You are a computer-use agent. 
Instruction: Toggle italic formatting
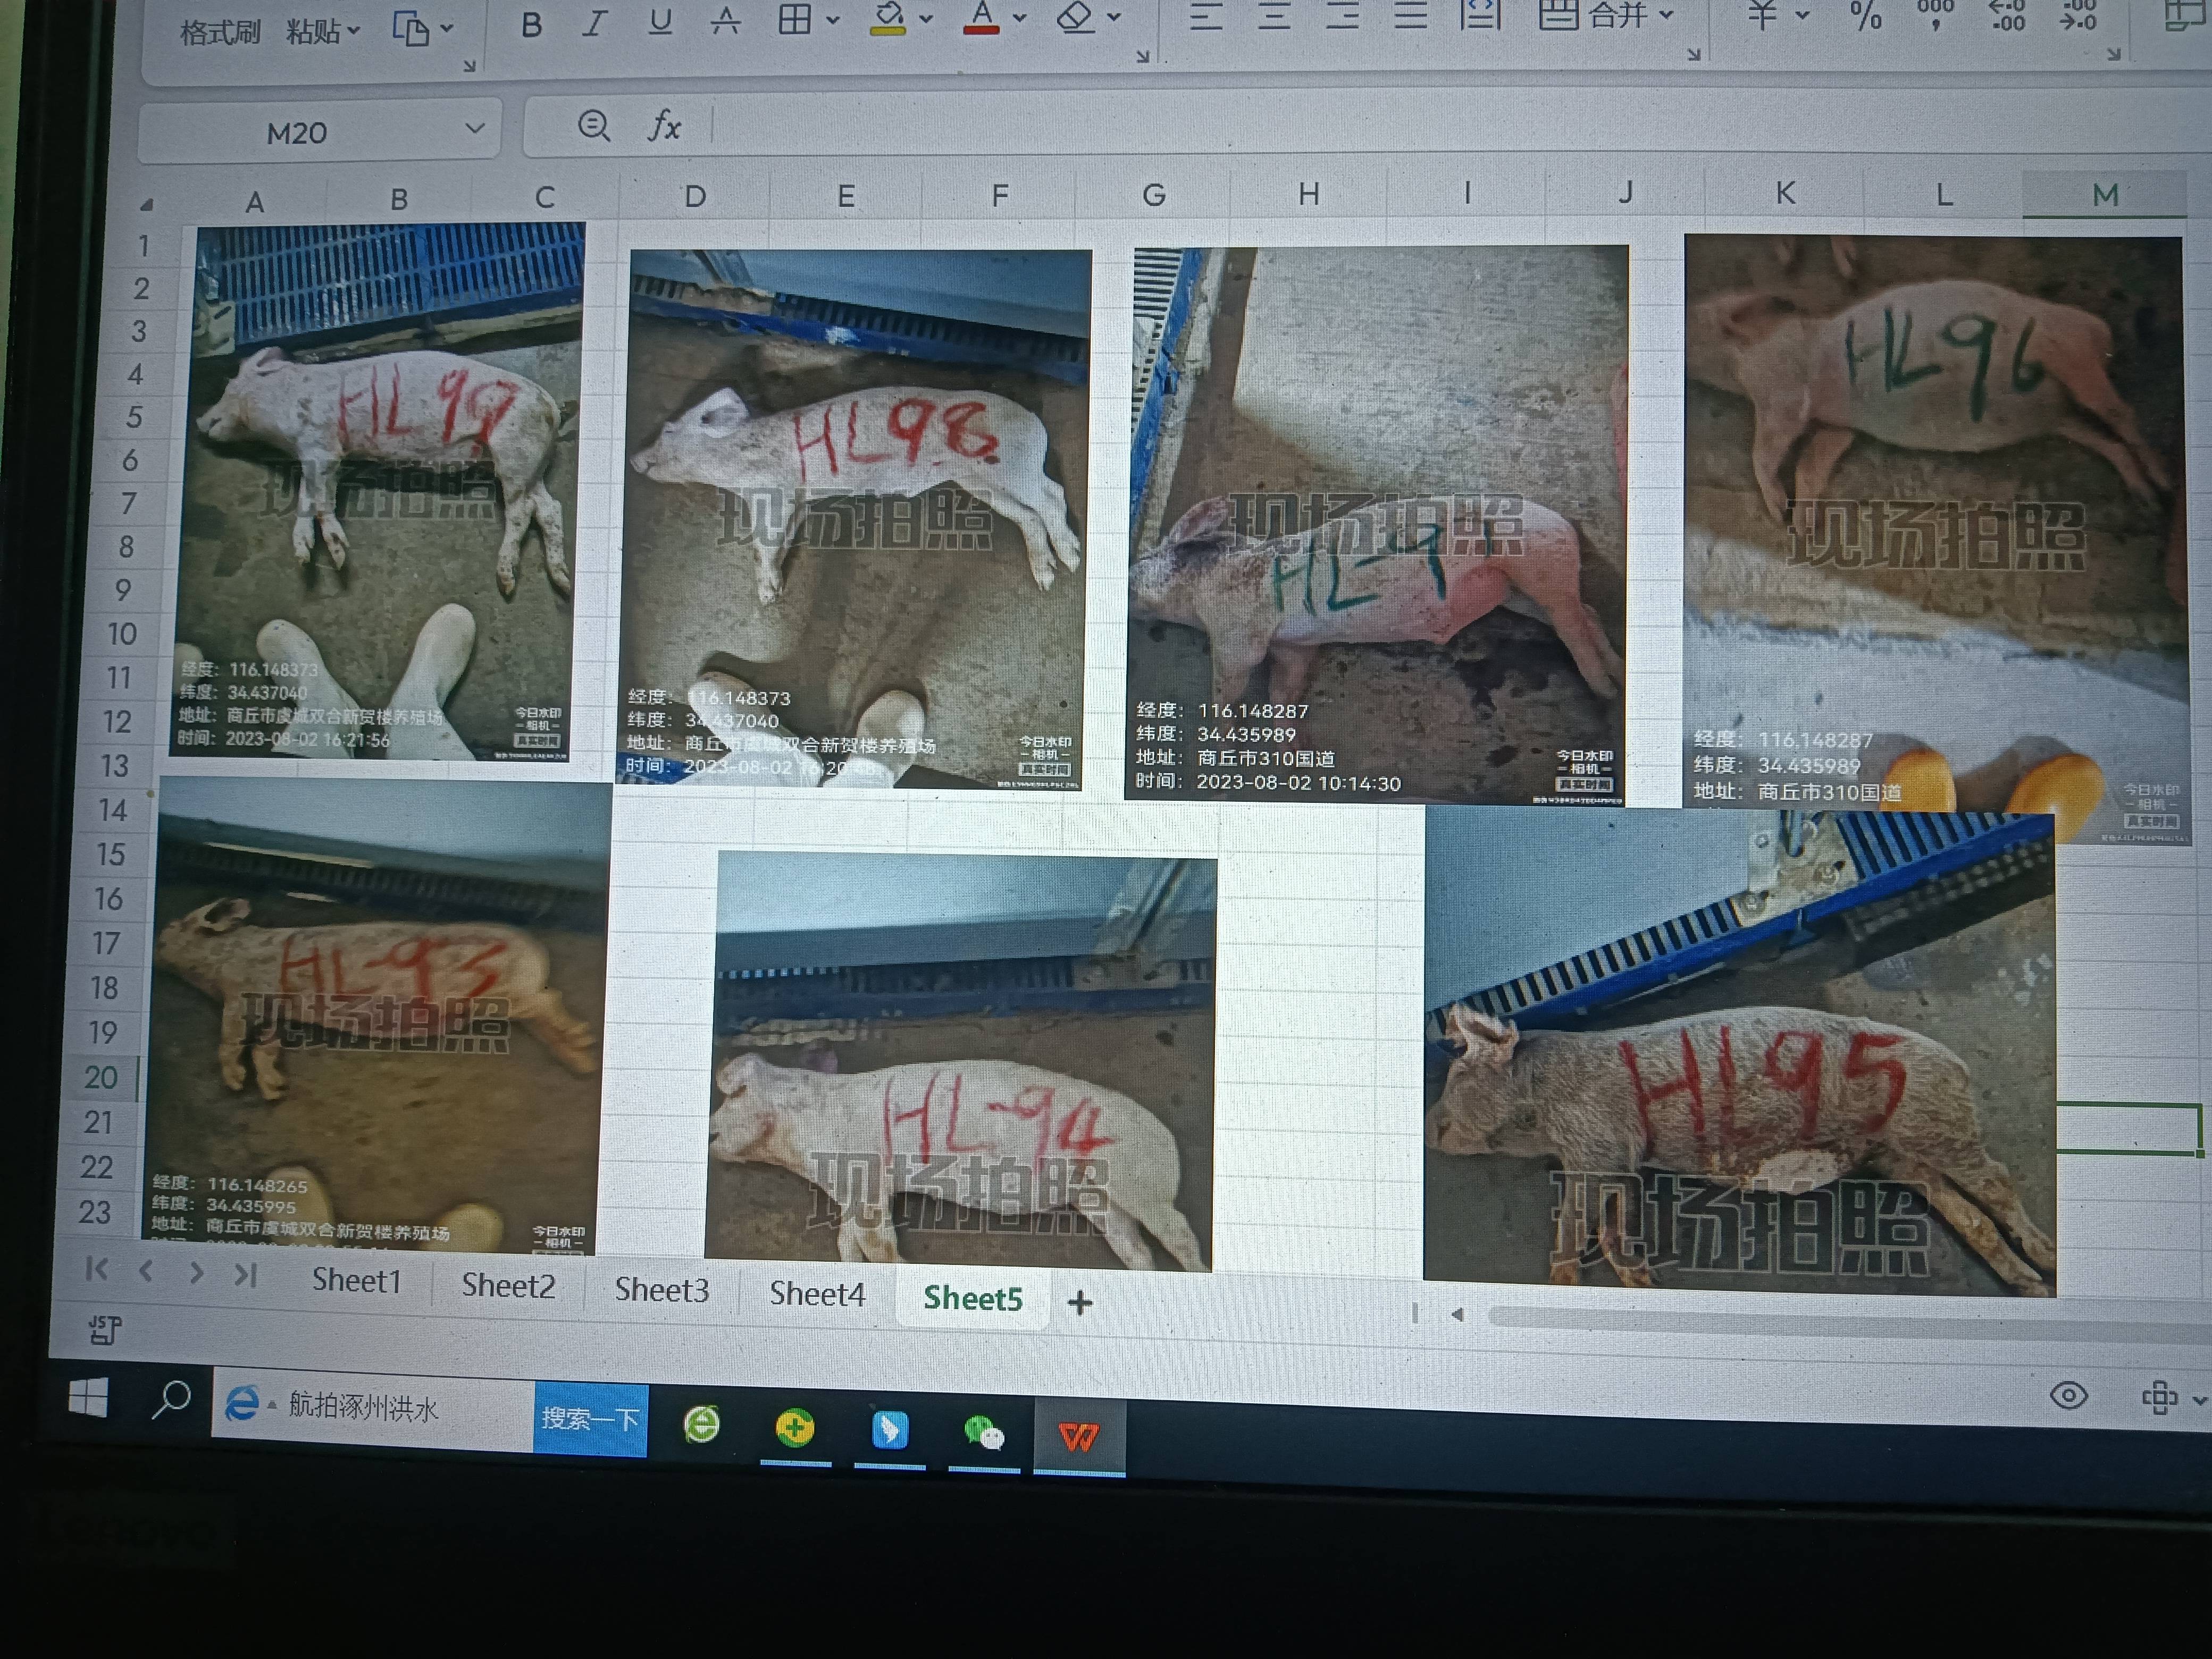tap(595, 24)
